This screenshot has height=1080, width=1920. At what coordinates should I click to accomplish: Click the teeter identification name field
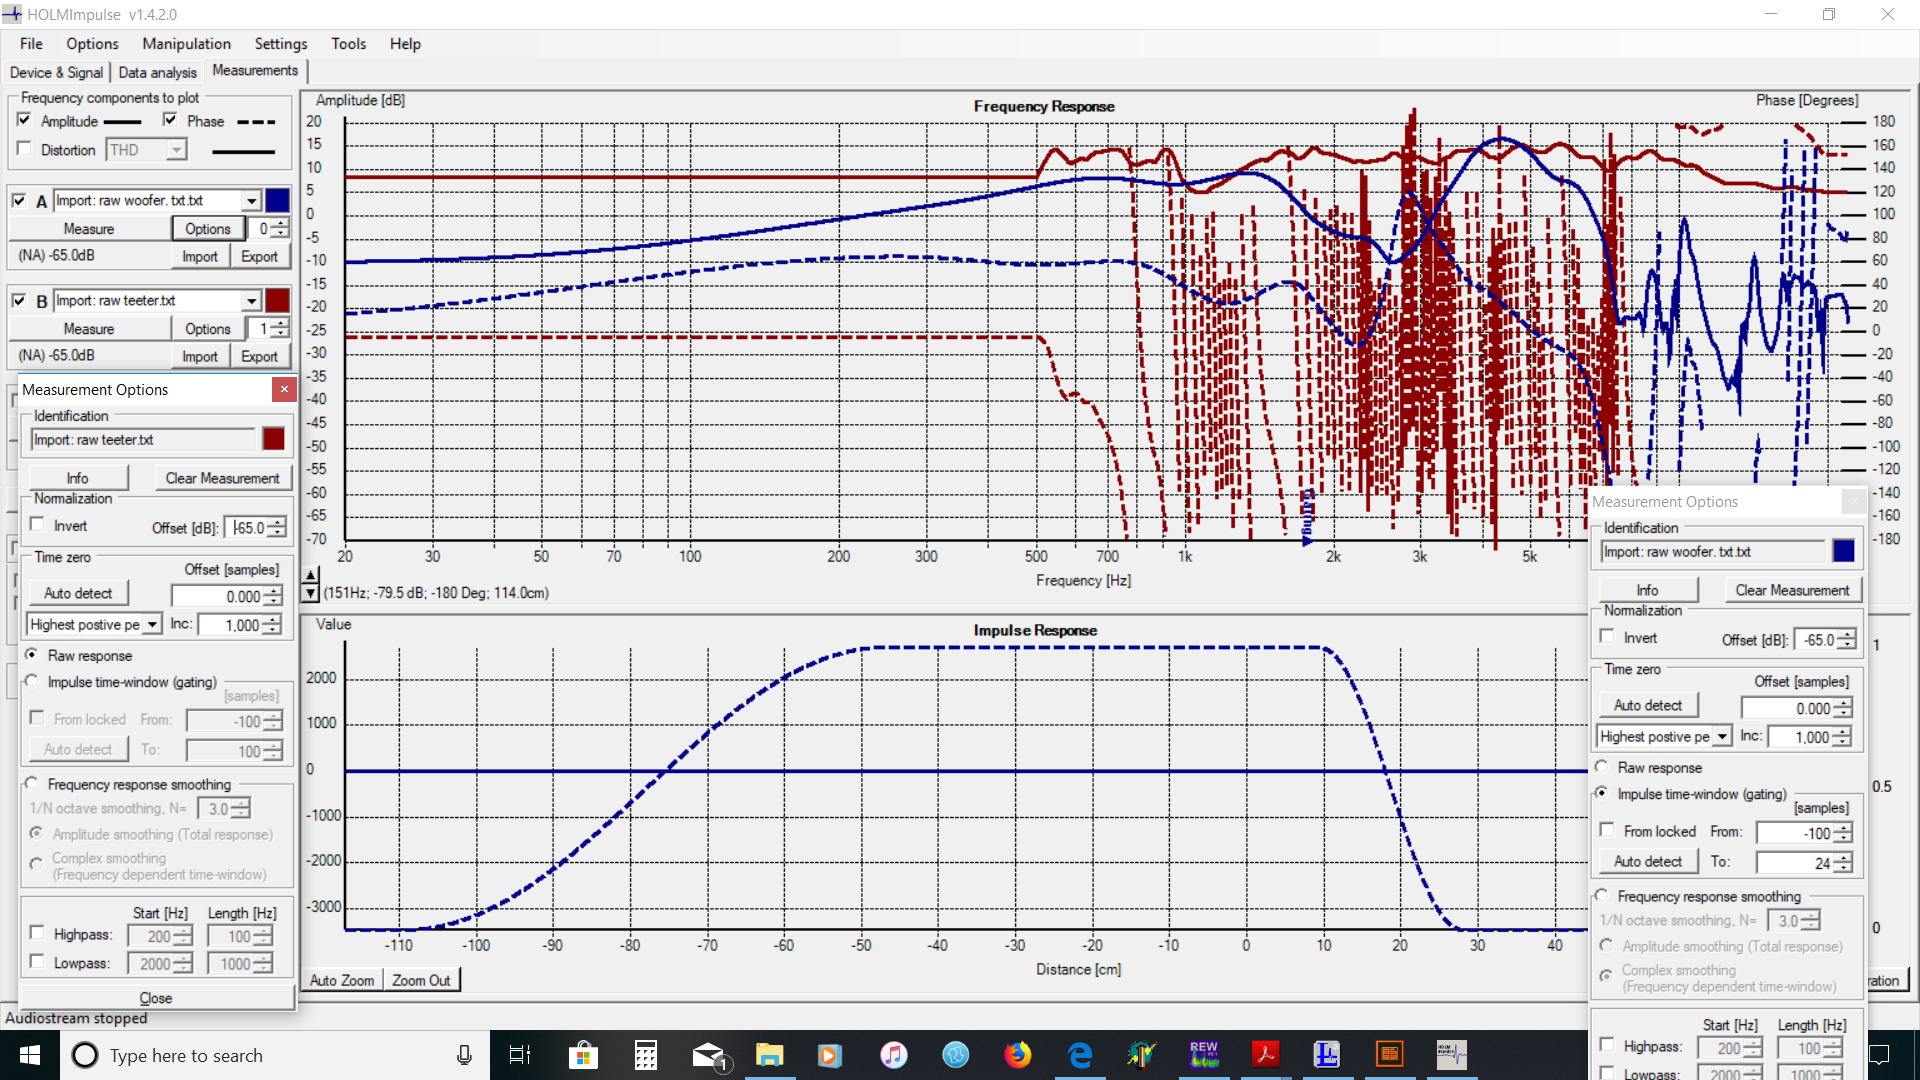(x=142, y=440)
